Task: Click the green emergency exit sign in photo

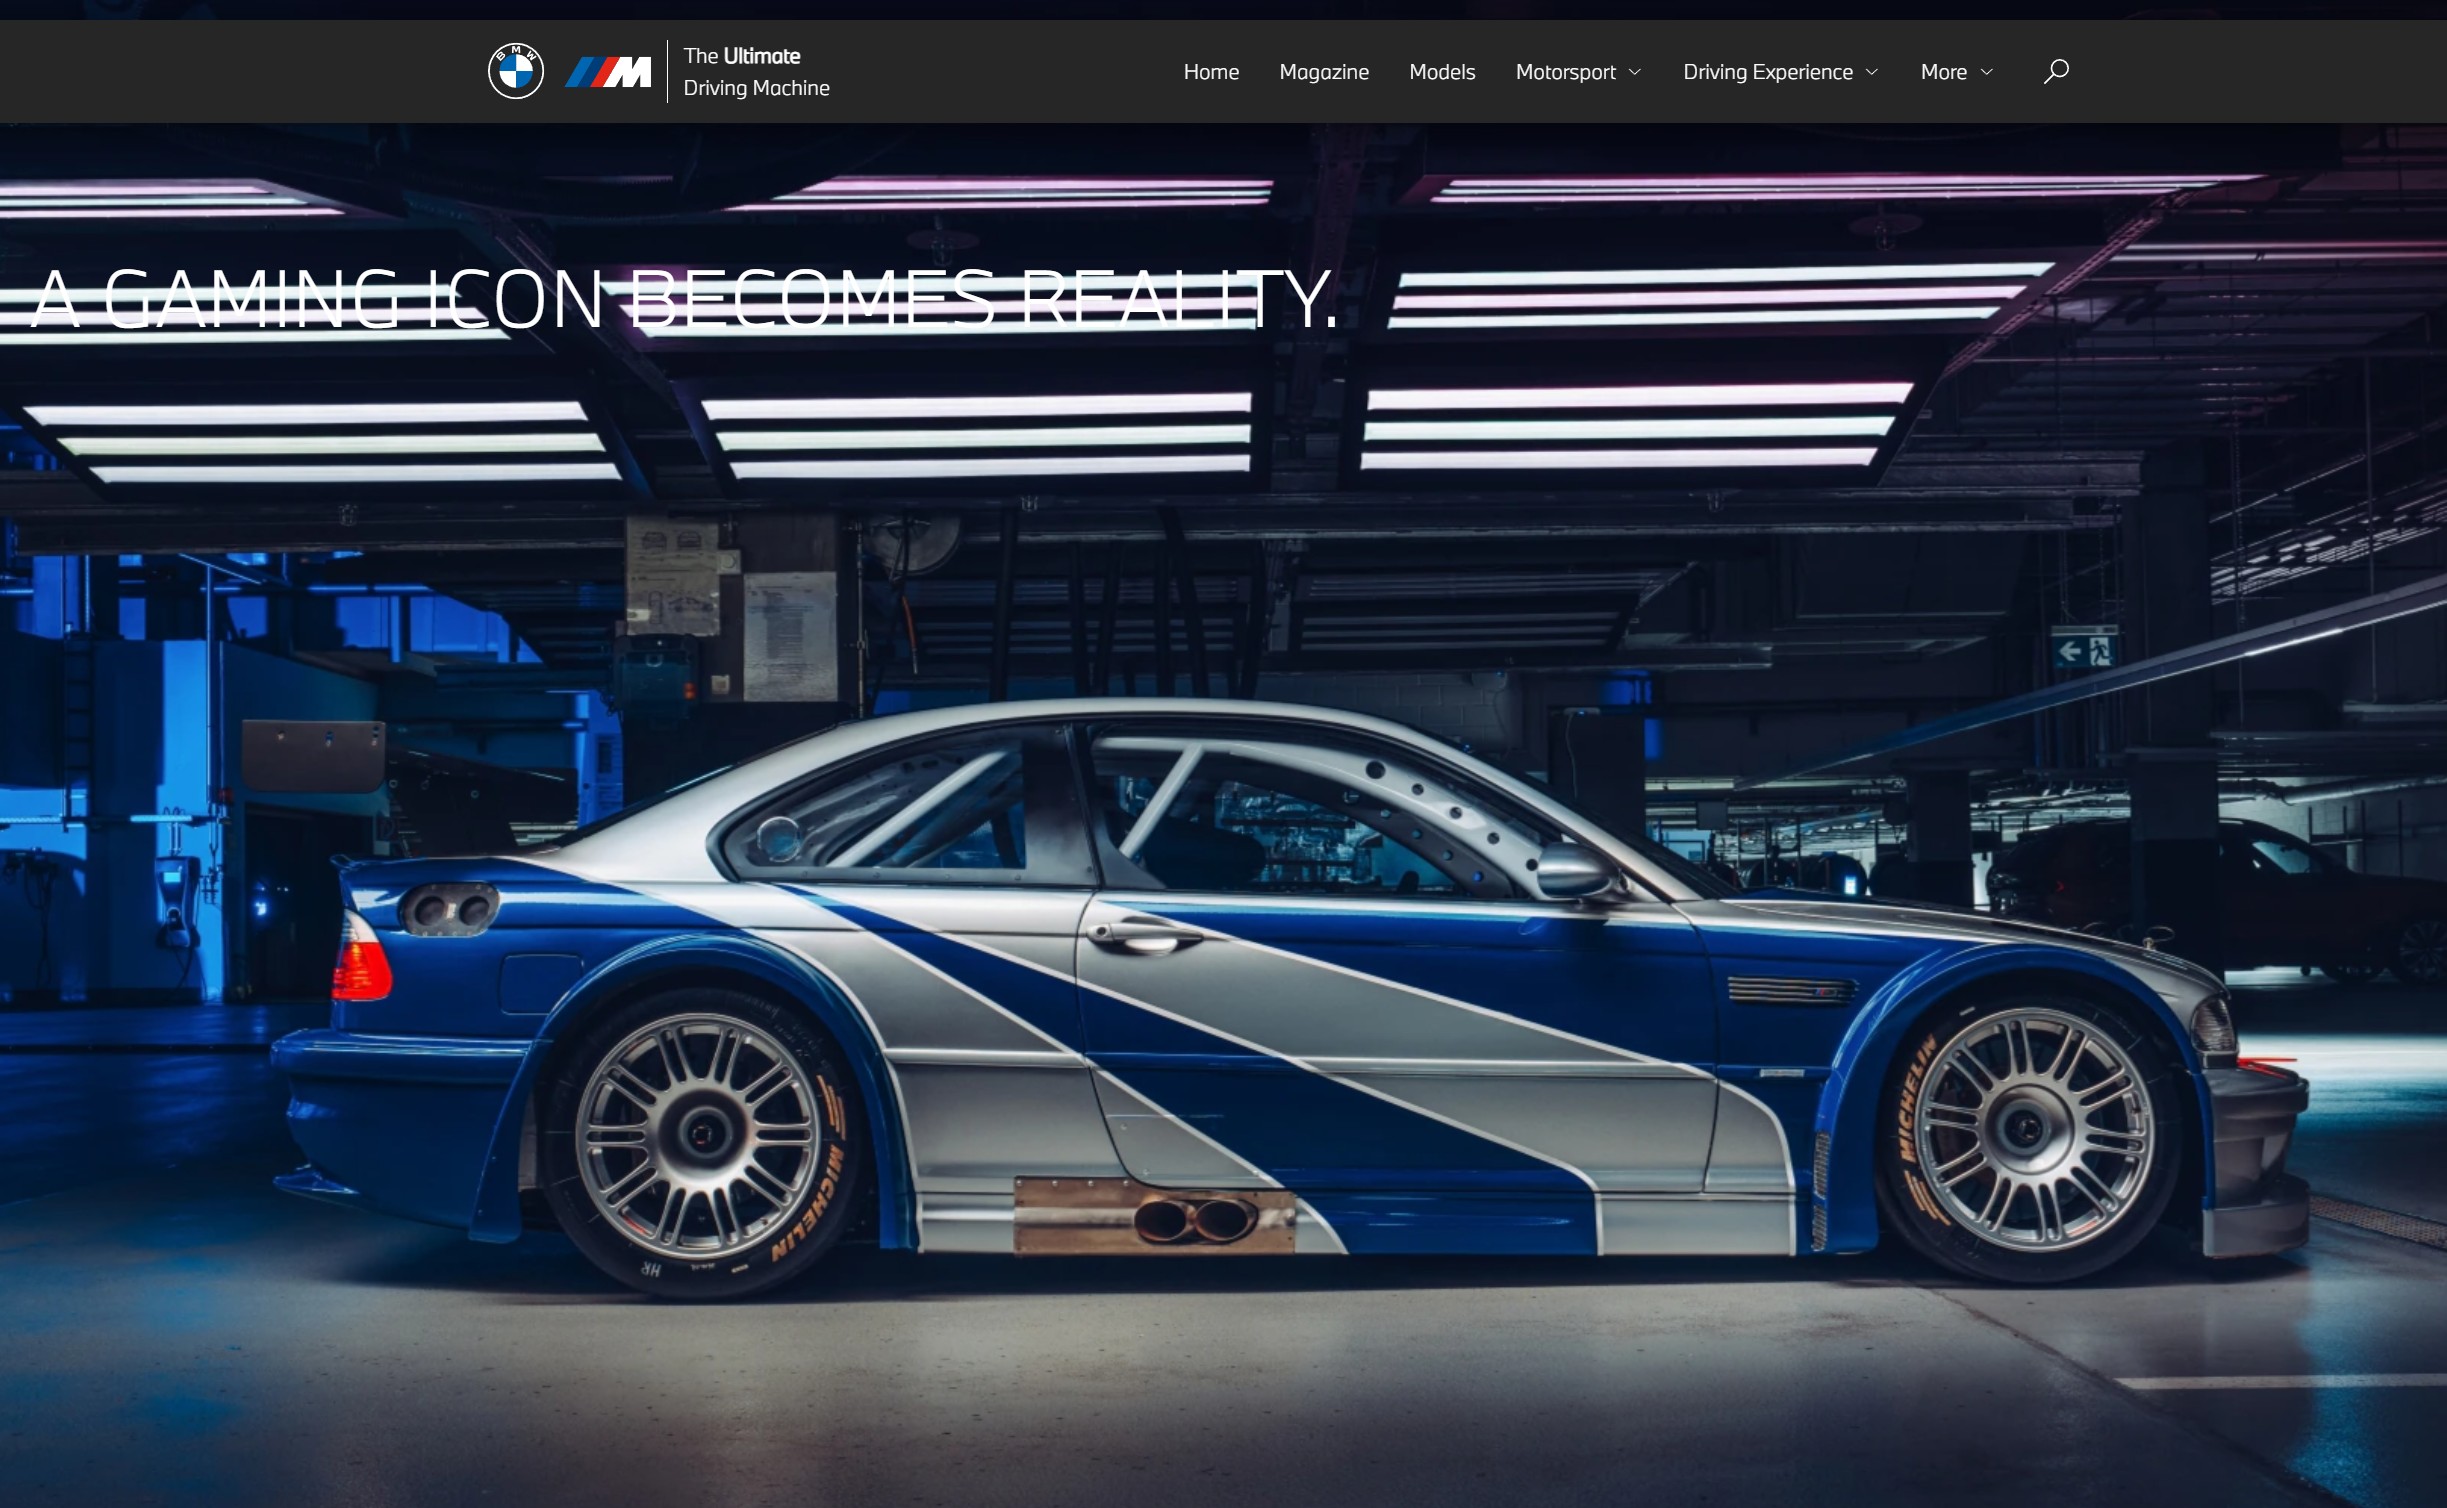Action: 2084,652
